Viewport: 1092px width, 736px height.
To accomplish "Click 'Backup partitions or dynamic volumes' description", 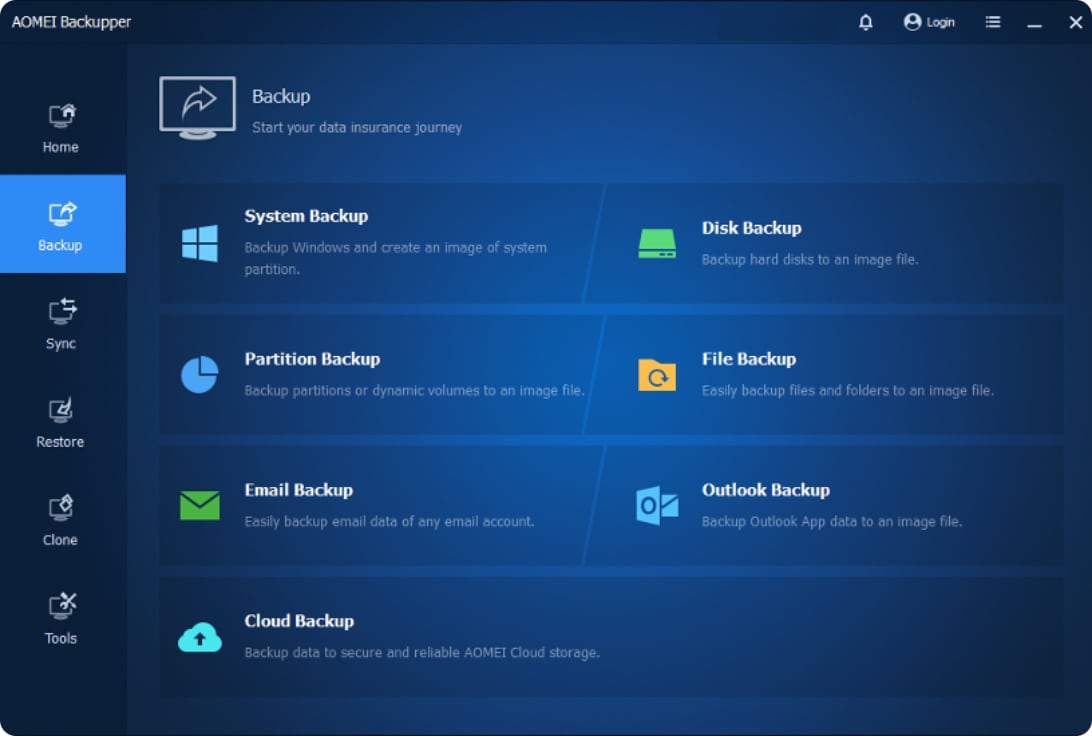I will click(x=414, y=390).
